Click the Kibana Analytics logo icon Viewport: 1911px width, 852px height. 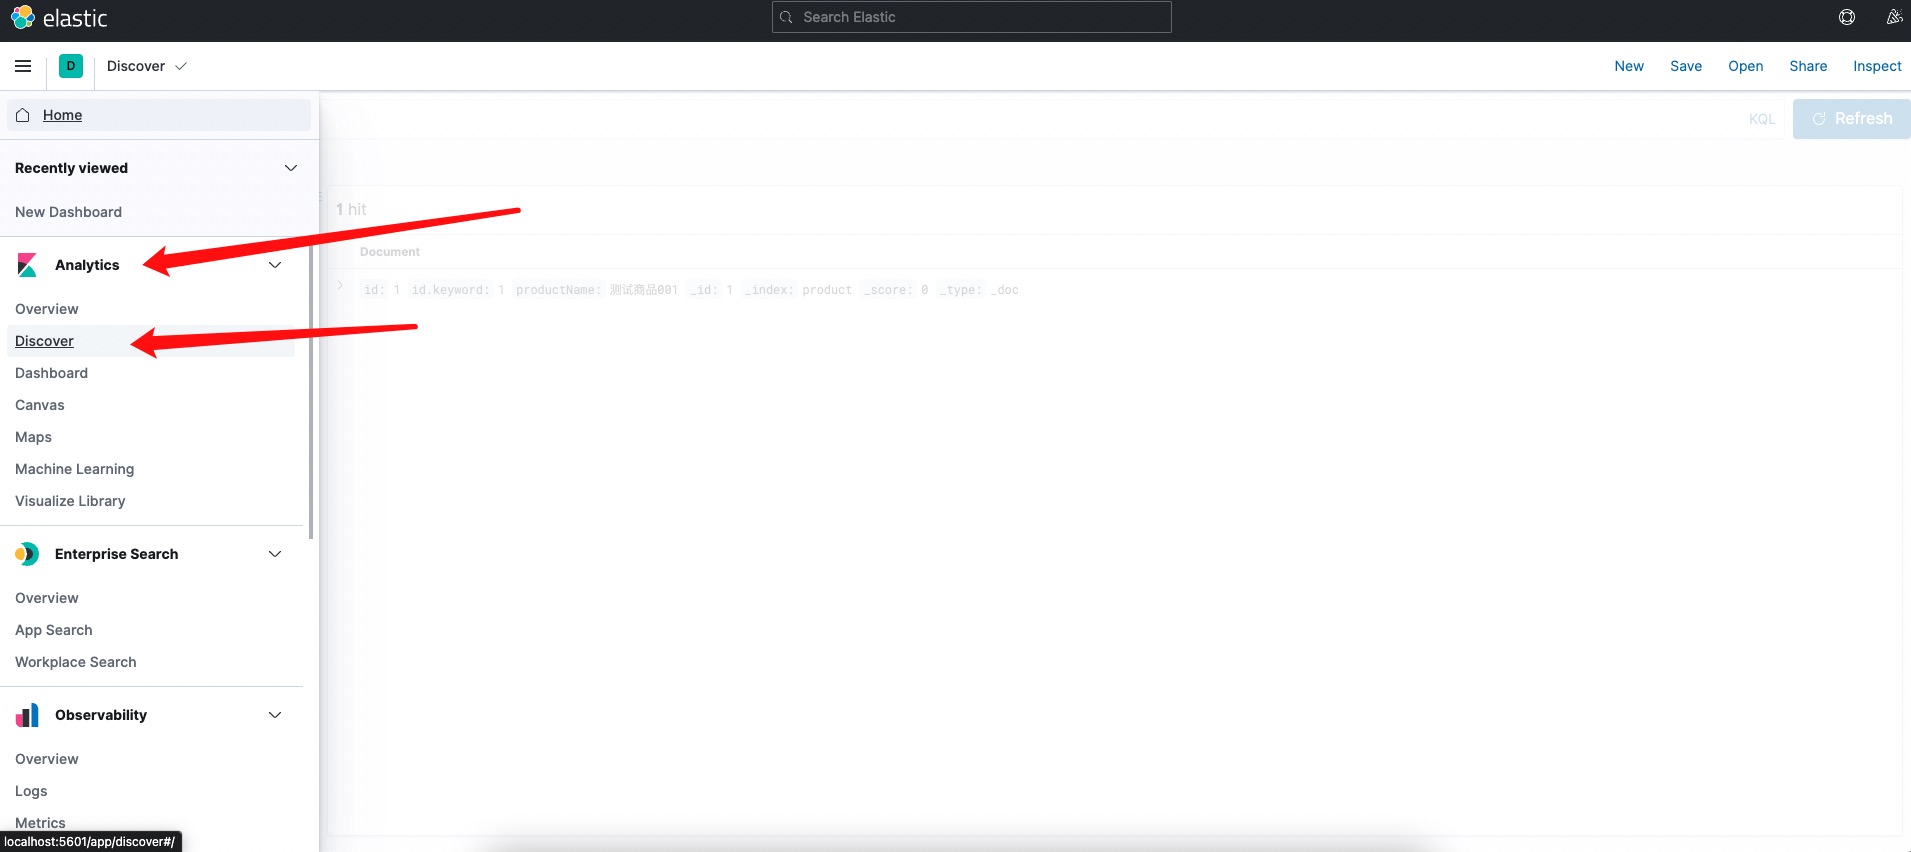[x=27, y=265]
